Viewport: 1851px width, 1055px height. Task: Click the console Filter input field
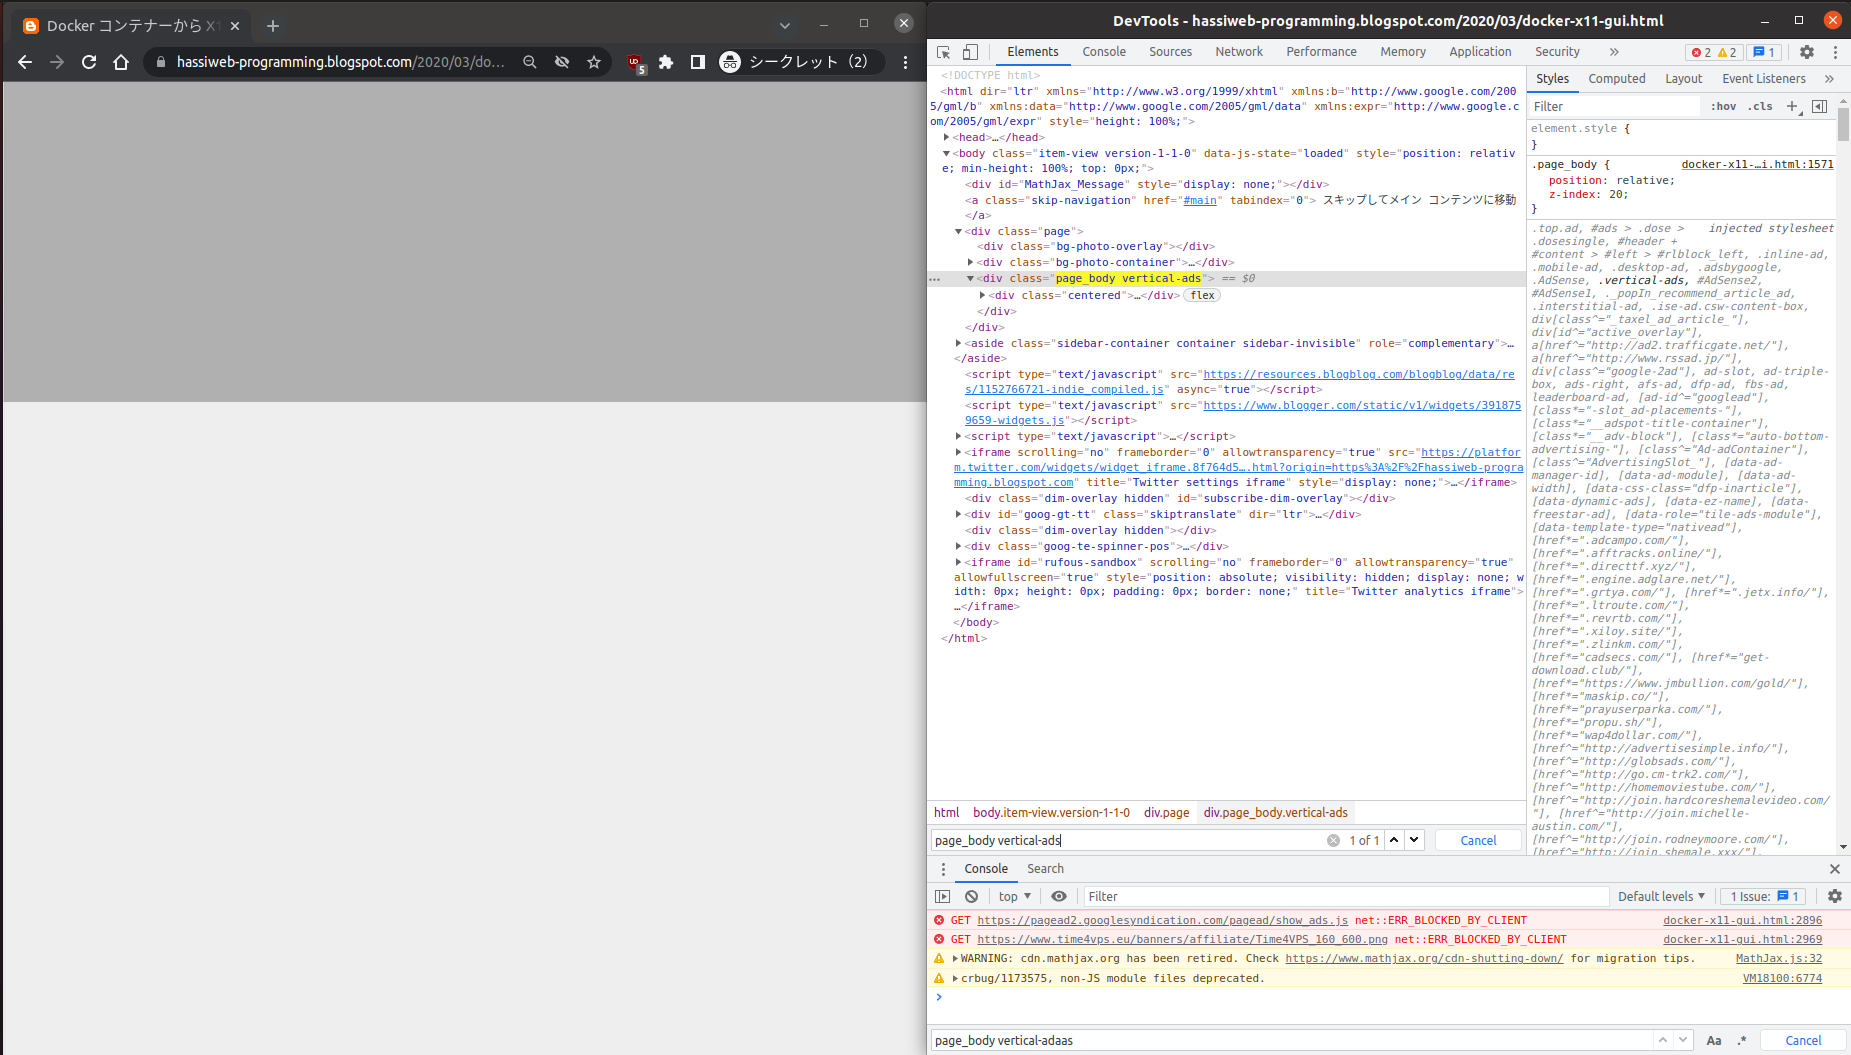(1346, 897)
